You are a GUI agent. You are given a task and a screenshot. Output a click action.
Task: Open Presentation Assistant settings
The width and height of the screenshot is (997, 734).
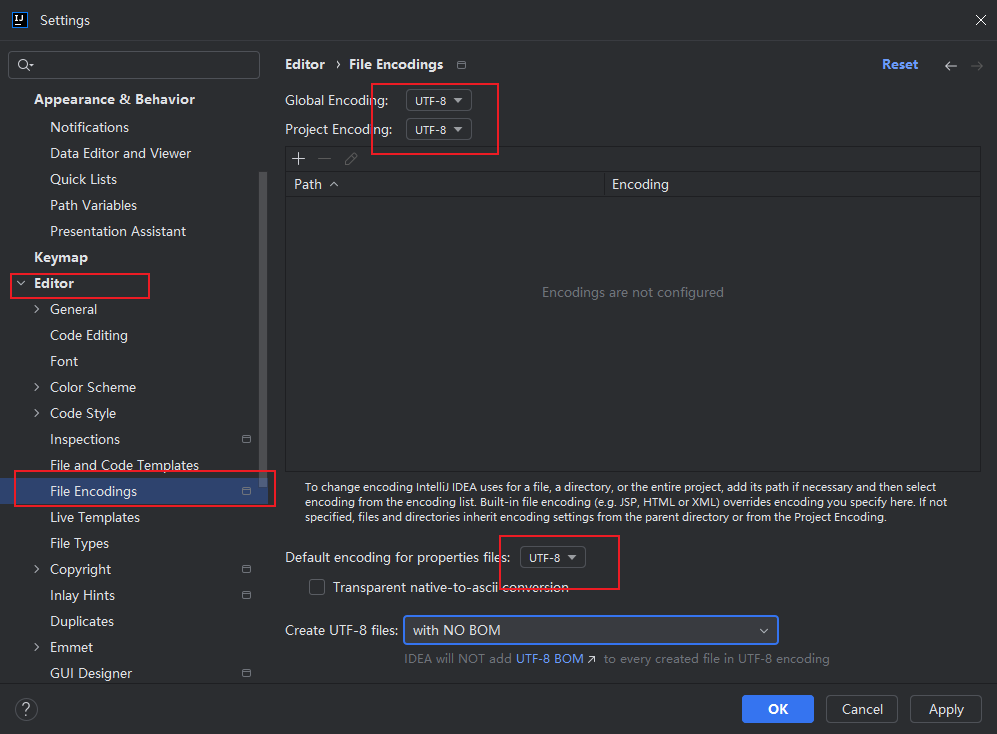click(x=118, y=232)
